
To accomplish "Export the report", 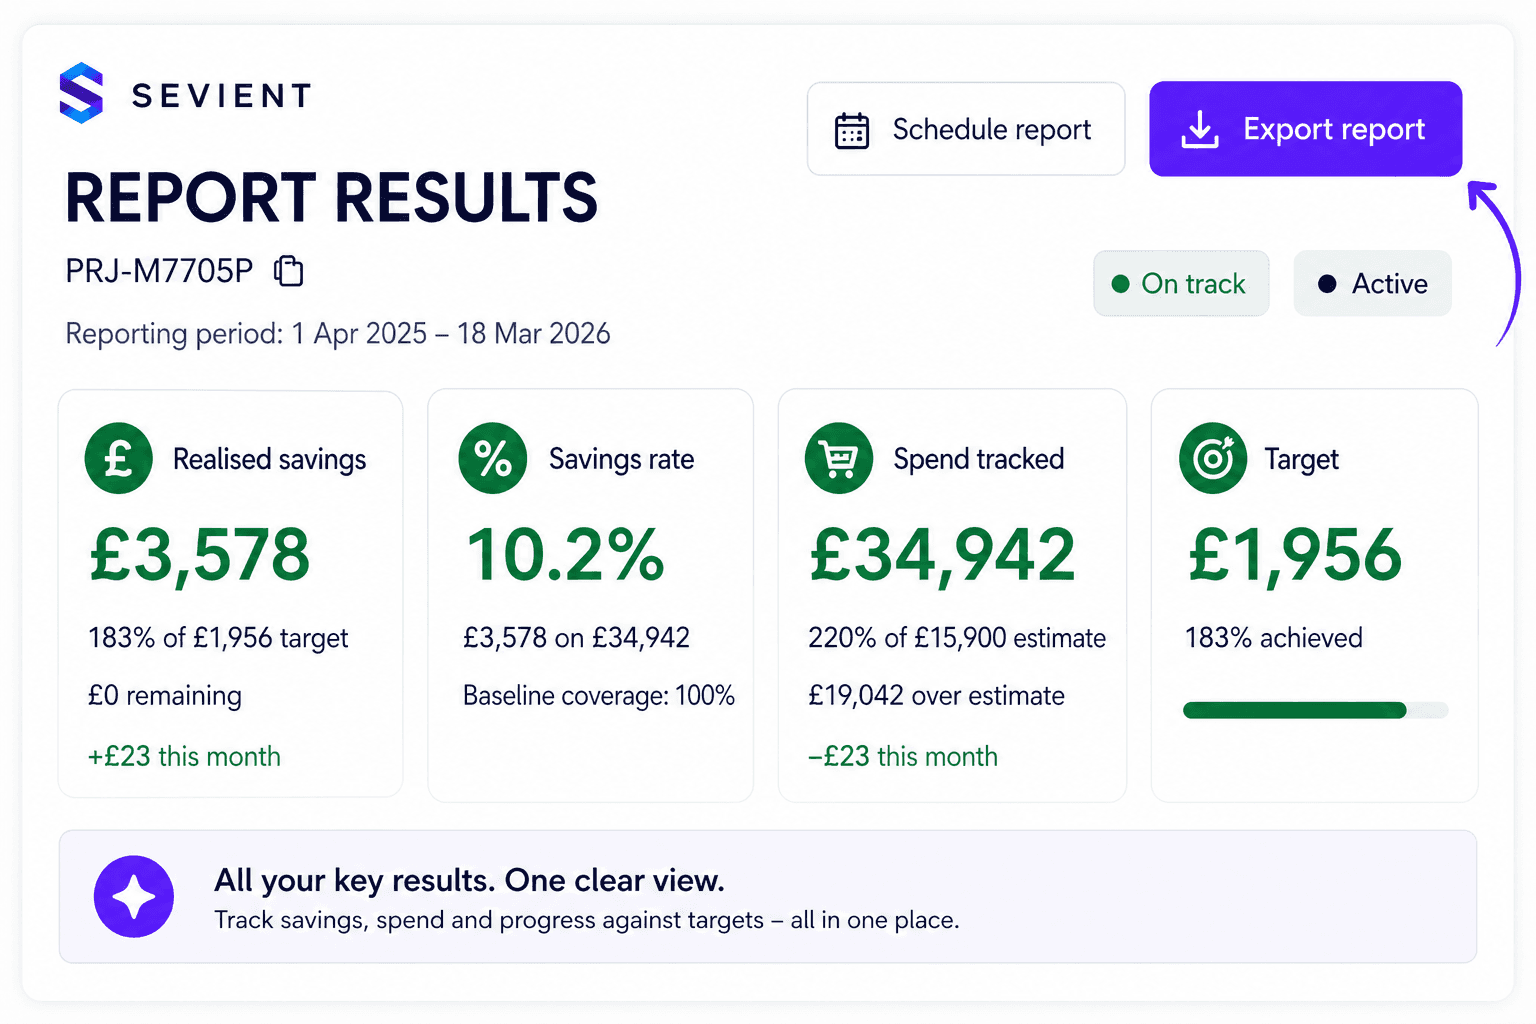I will 1306,129.
